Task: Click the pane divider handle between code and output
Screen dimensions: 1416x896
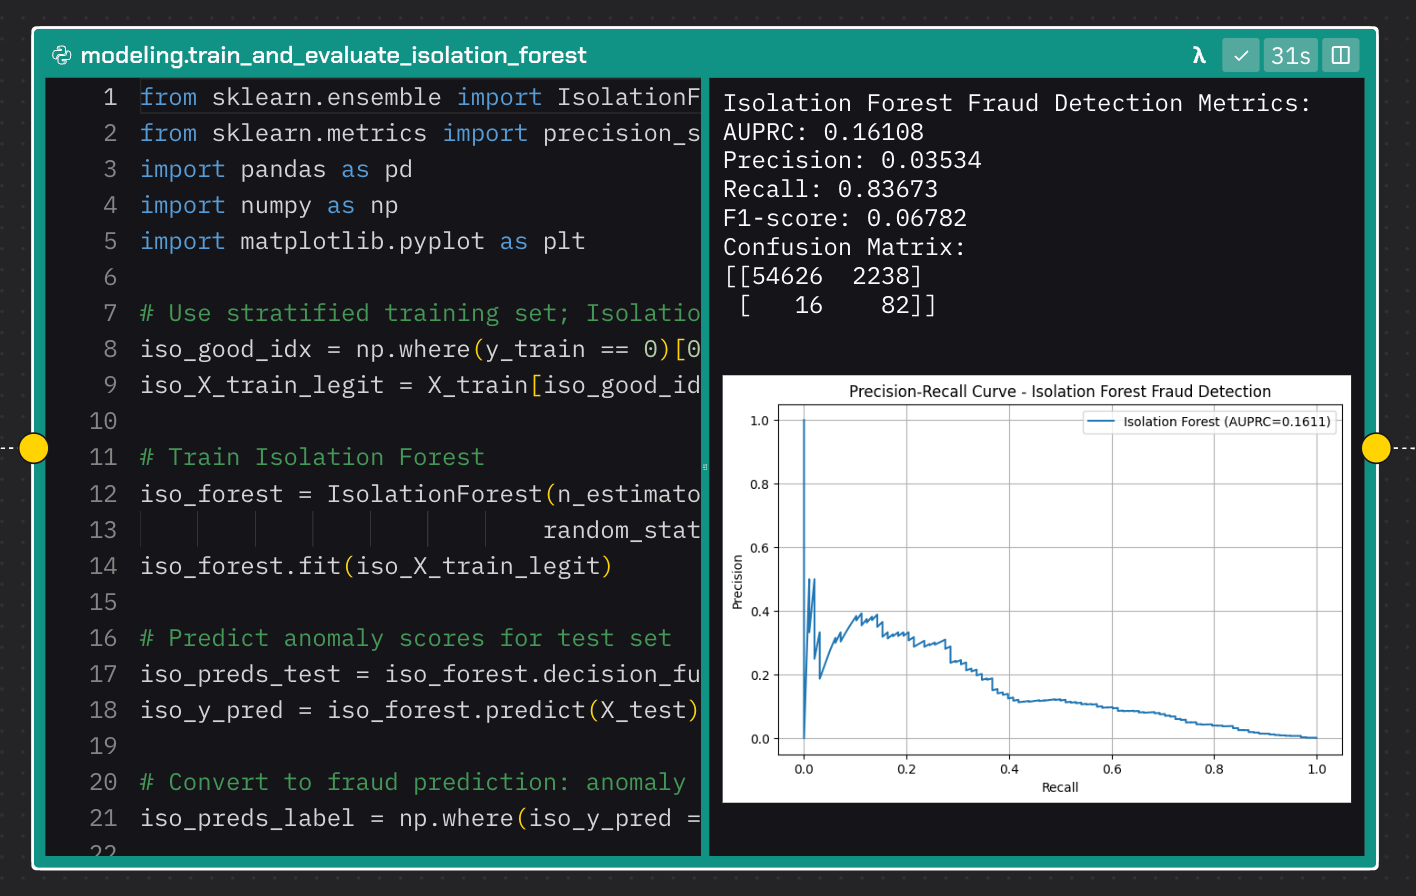Action: pos(705,465)
